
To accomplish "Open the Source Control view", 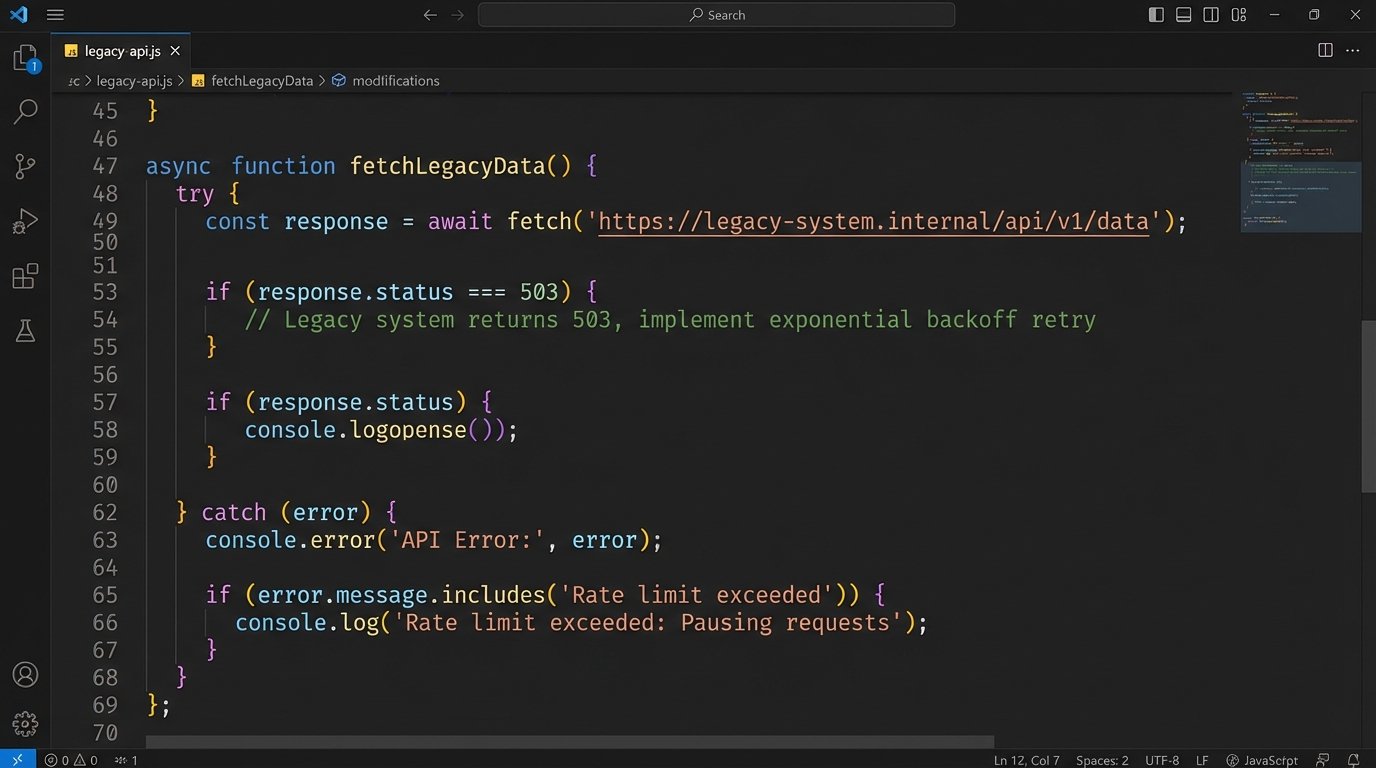I will 25,167.
